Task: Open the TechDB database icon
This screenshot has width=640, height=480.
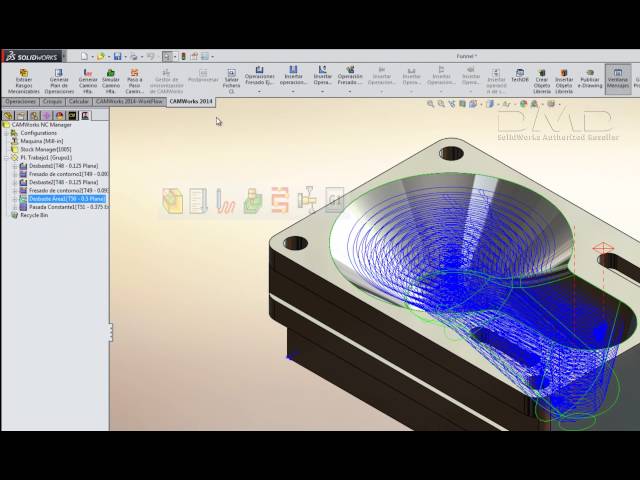Action: 520,76
